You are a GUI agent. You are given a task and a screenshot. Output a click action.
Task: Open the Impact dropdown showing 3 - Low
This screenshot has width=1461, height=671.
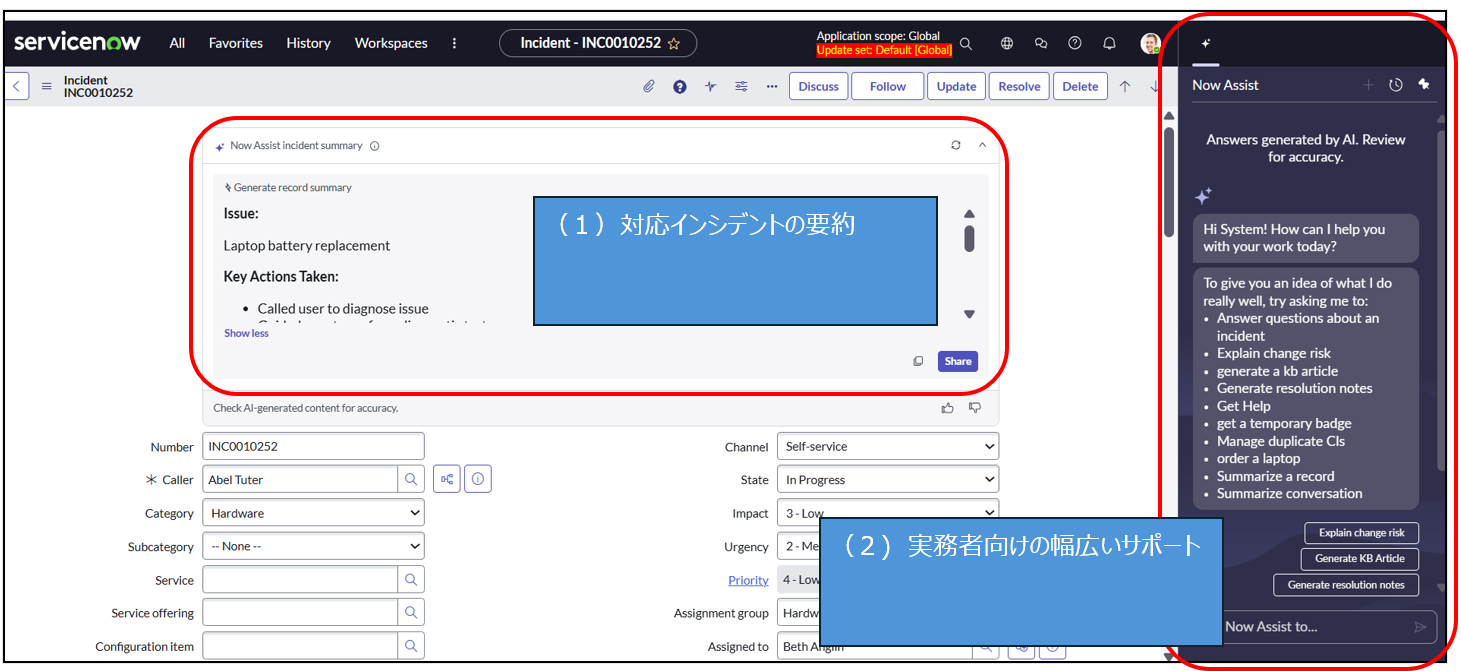point(888,513)
